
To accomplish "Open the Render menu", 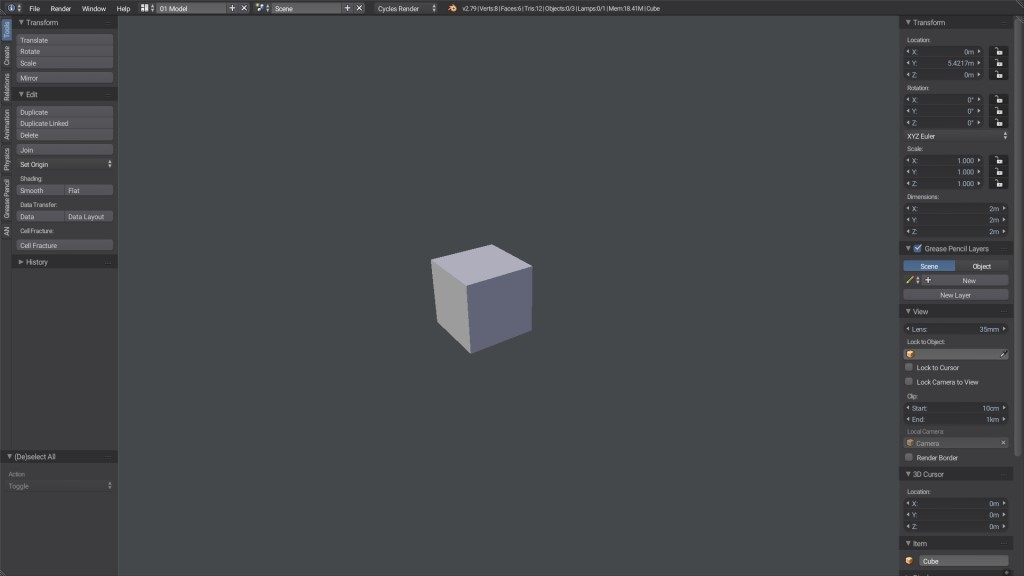I will (59, 7).
